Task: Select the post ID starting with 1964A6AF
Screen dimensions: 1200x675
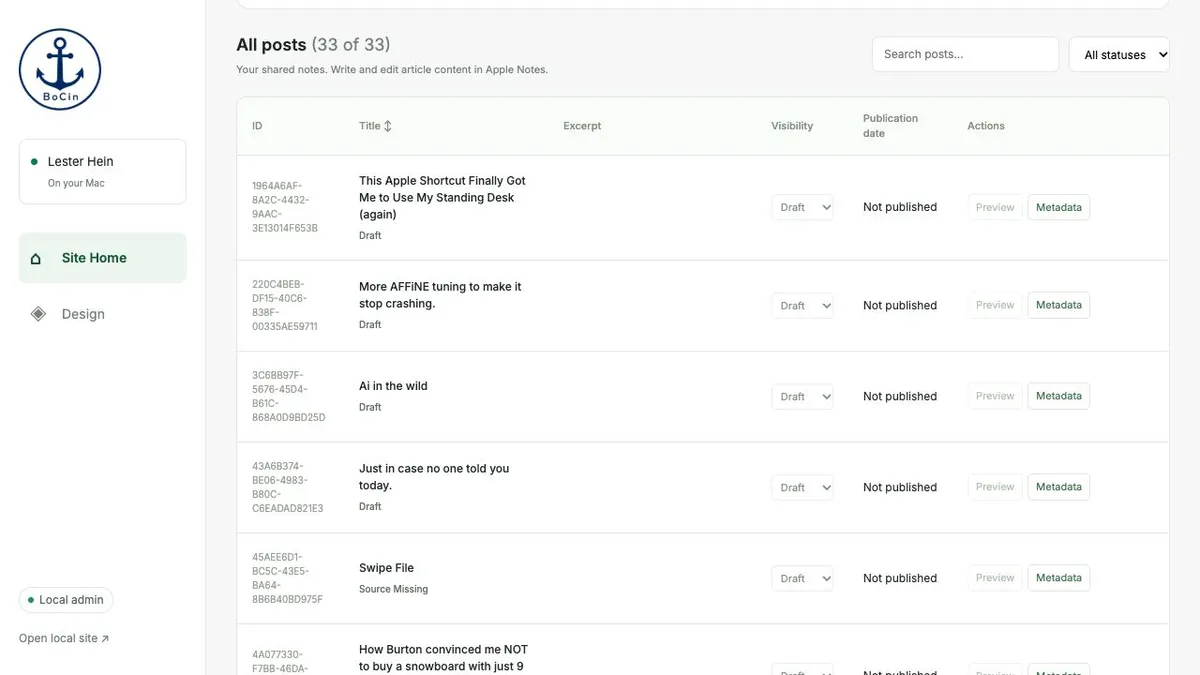Action: click(285, 207)
